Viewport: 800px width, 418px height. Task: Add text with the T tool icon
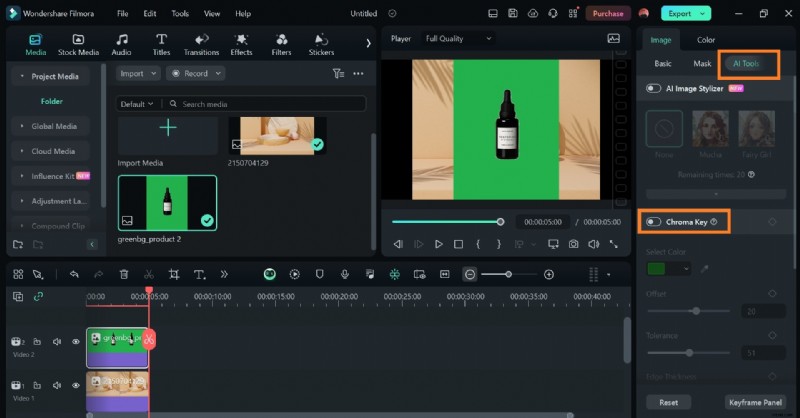pyautogui.click(x=199, y=275)
